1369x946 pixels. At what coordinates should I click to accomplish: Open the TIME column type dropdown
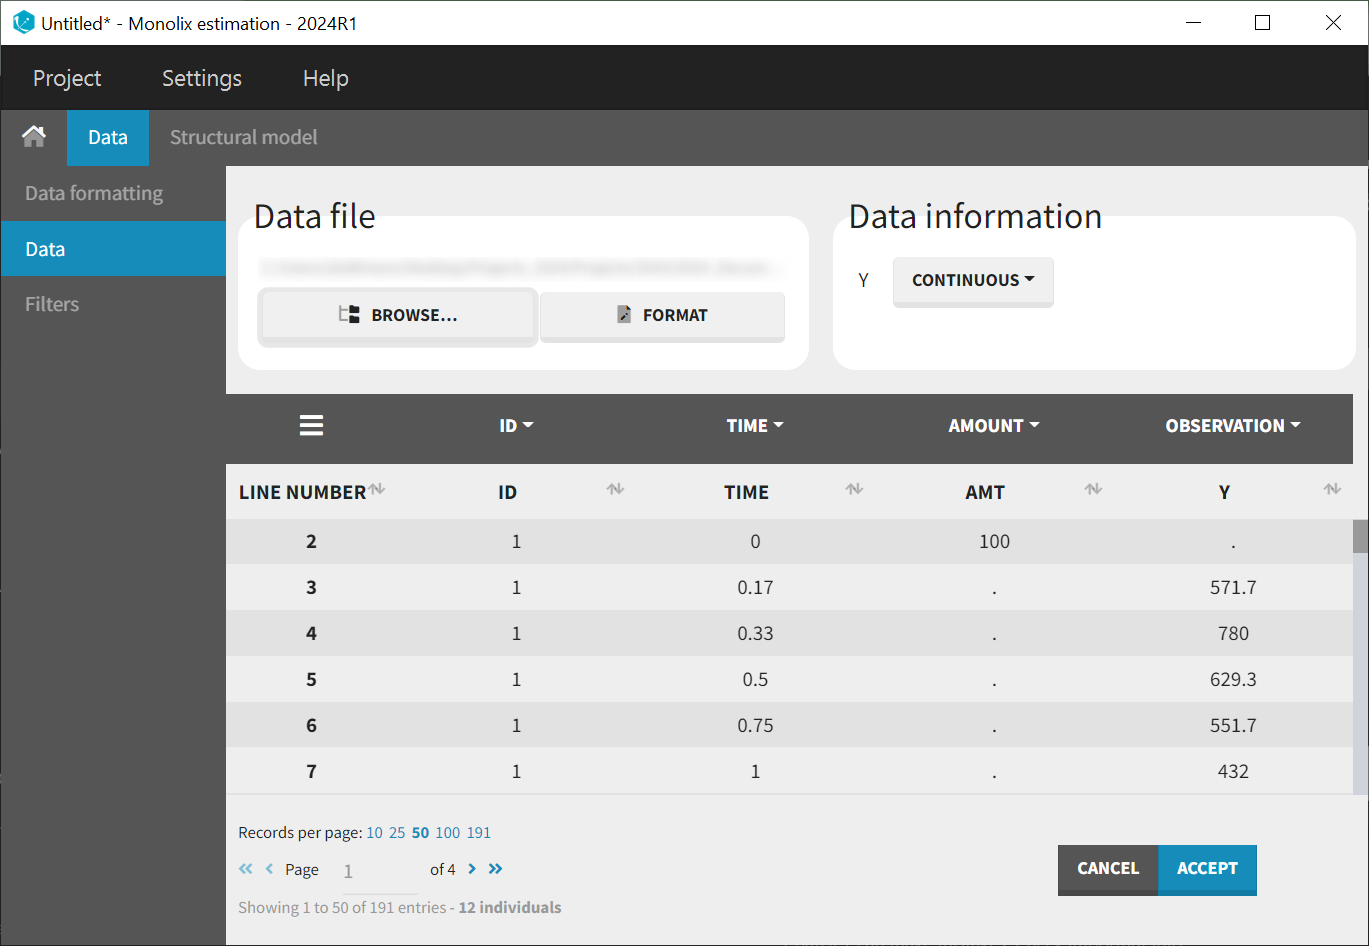[x=755, y=426]
